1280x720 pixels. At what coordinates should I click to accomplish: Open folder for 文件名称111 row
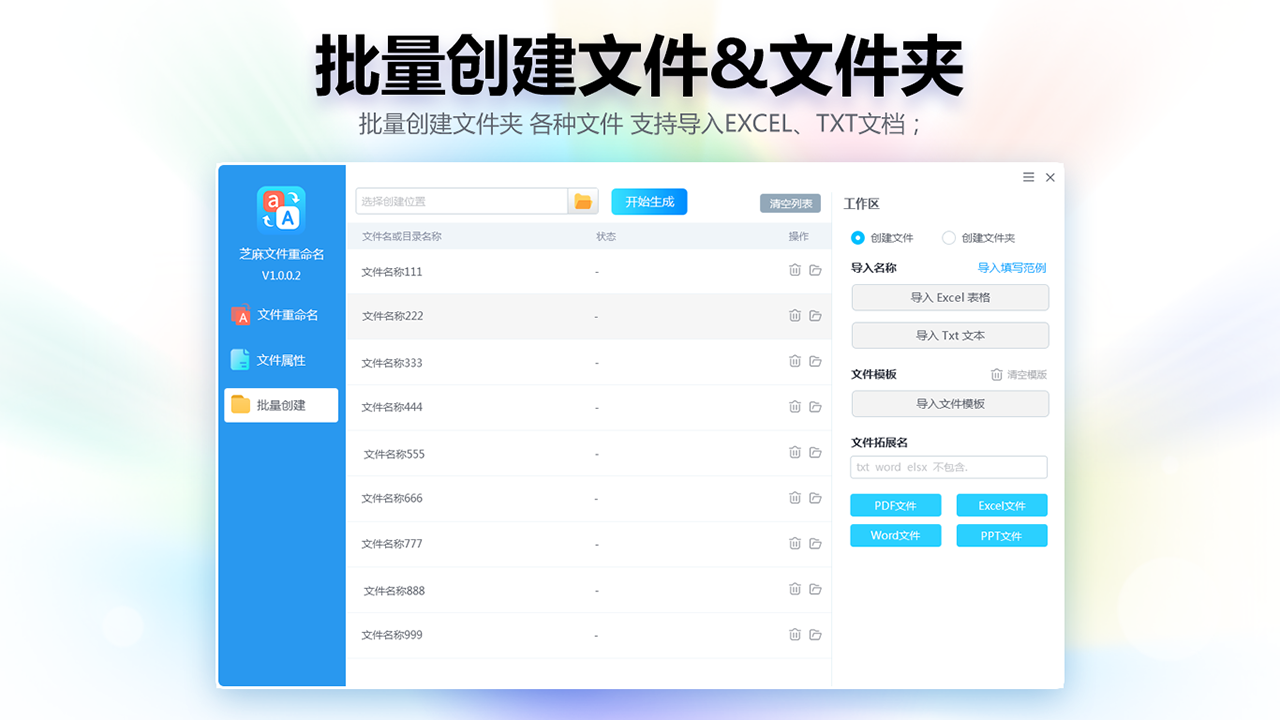pyautogui.click(x=815, y=270)
